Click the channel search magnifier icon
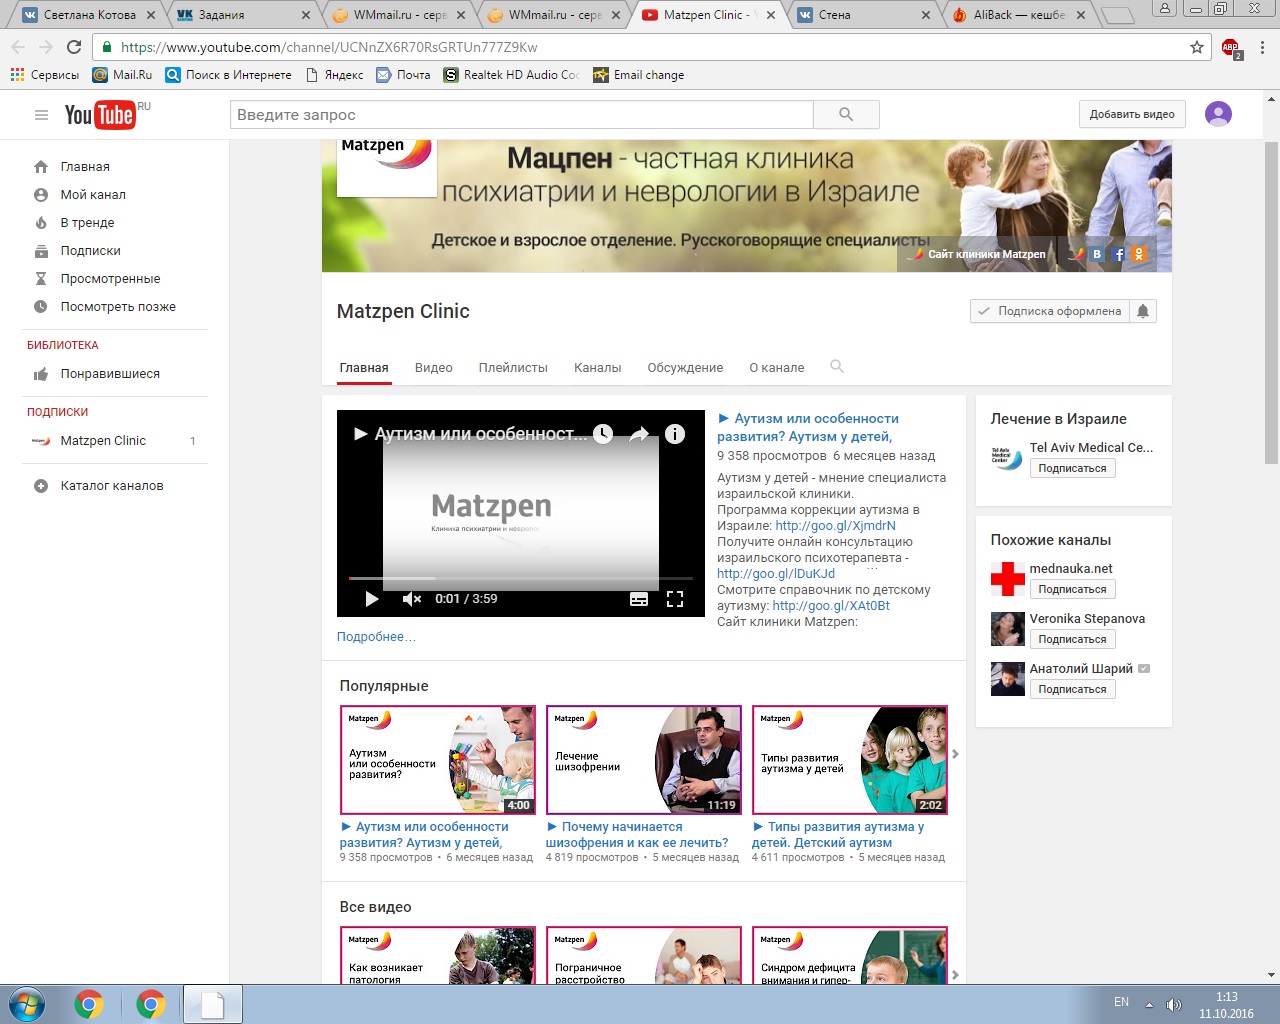 click(x=837, y=367)
